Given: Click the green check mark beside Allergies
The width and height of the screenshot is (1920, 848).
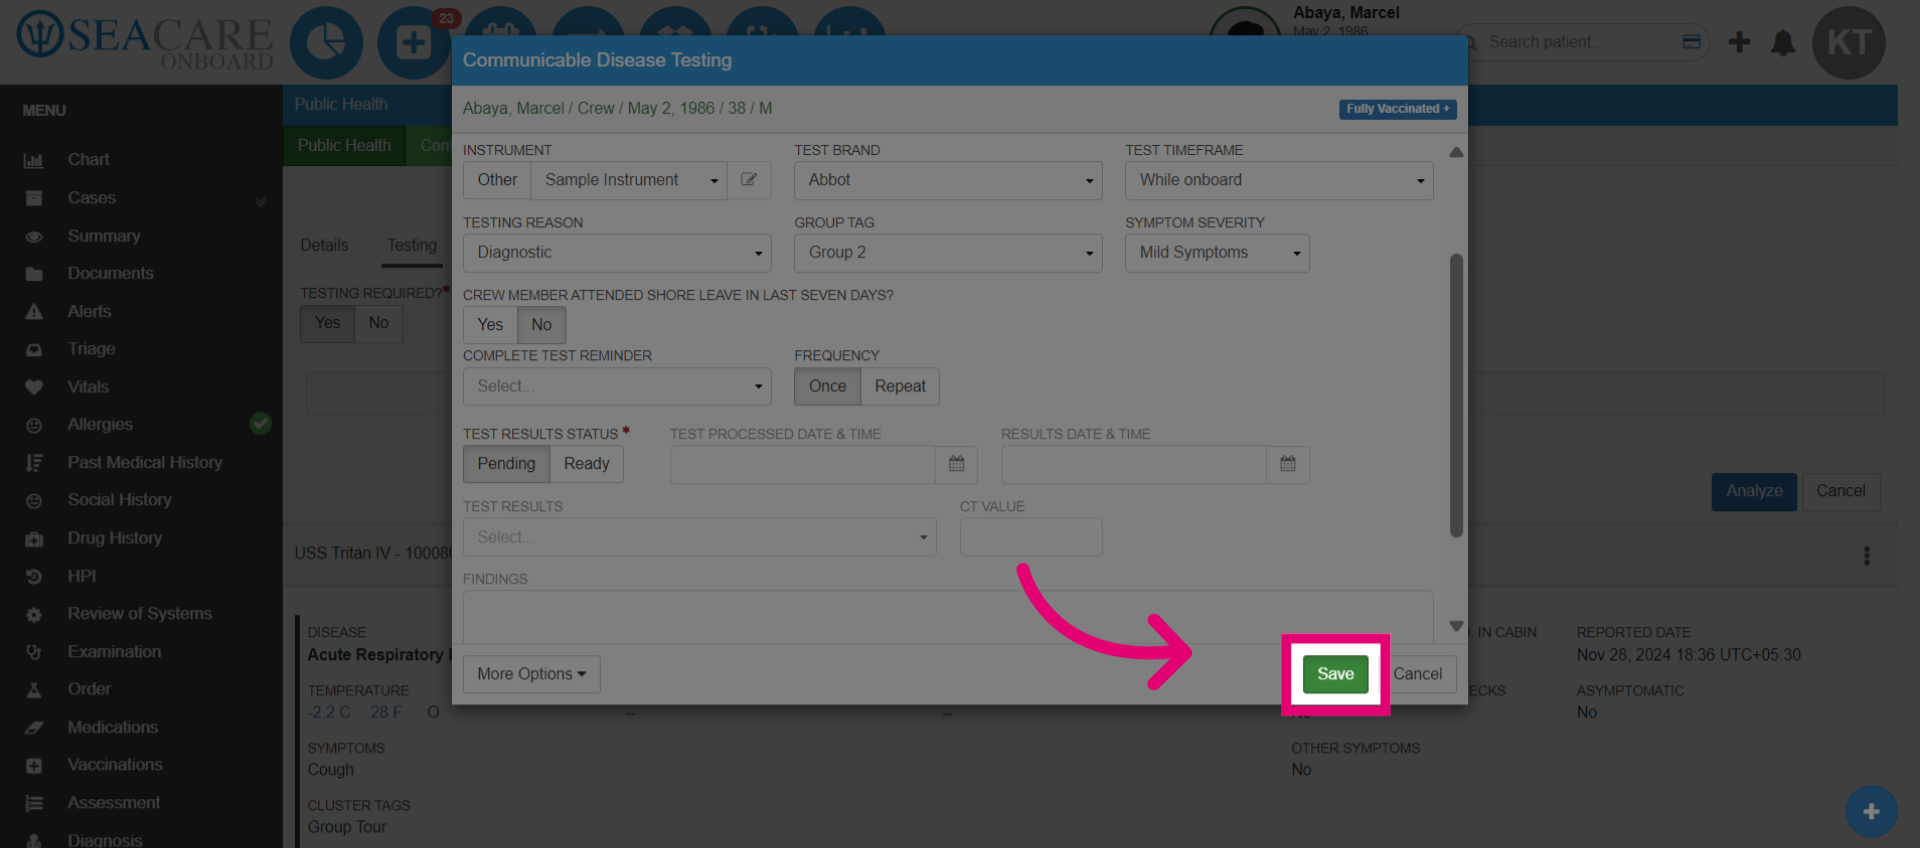Looking at the screenshot, I should [260, 424].
